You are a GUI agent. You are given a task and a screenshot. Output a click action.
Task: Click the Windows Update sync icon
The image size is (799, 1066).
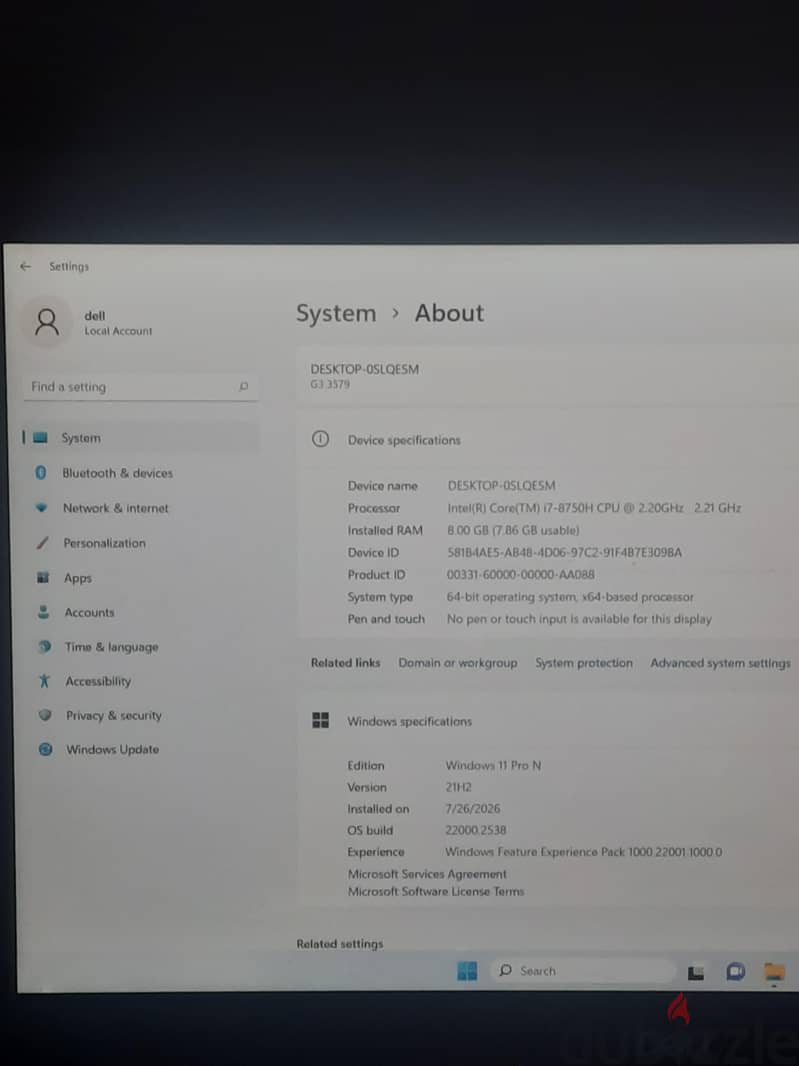click(x=46, y=749)
